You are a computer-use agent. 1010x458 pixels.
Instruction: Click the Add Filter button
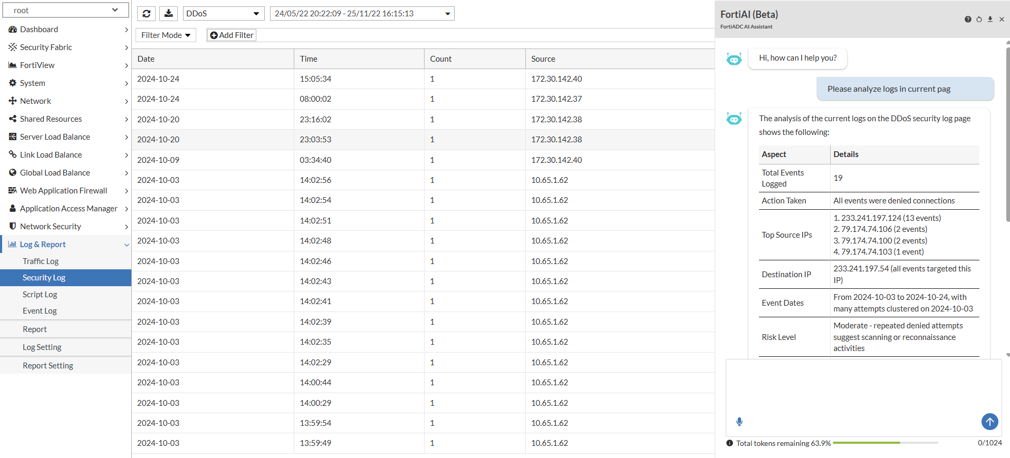[x=231, y=35]
